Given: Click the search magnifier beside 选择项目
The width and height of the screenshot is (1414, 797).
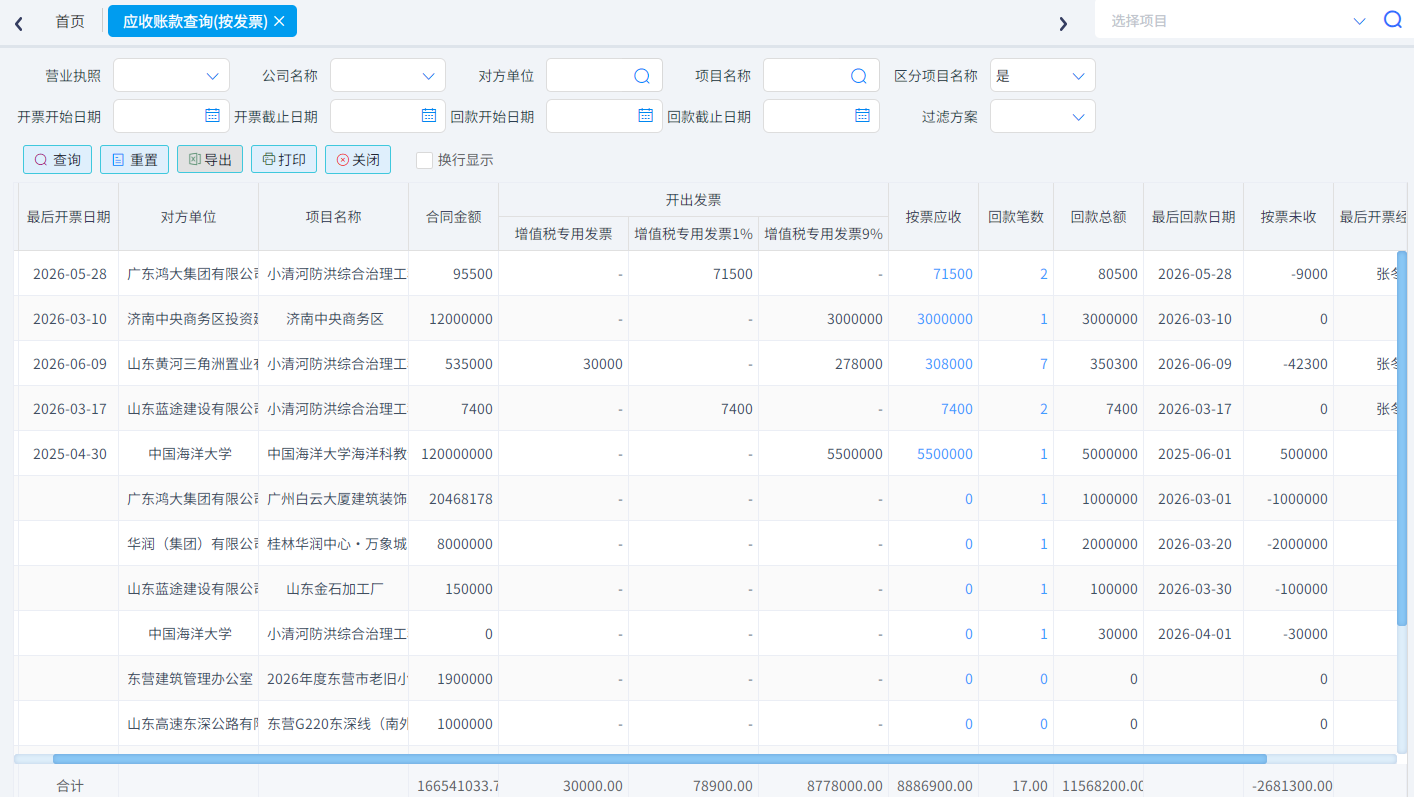Looking at the screenshot, I should pos(1393,20).
